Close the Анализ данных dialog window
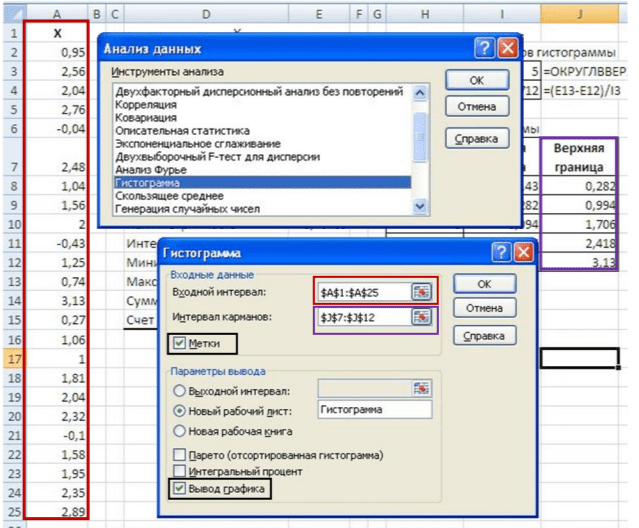Image resolution: width=639 pixels, height=528 pixels. click(x=508, y=48)
